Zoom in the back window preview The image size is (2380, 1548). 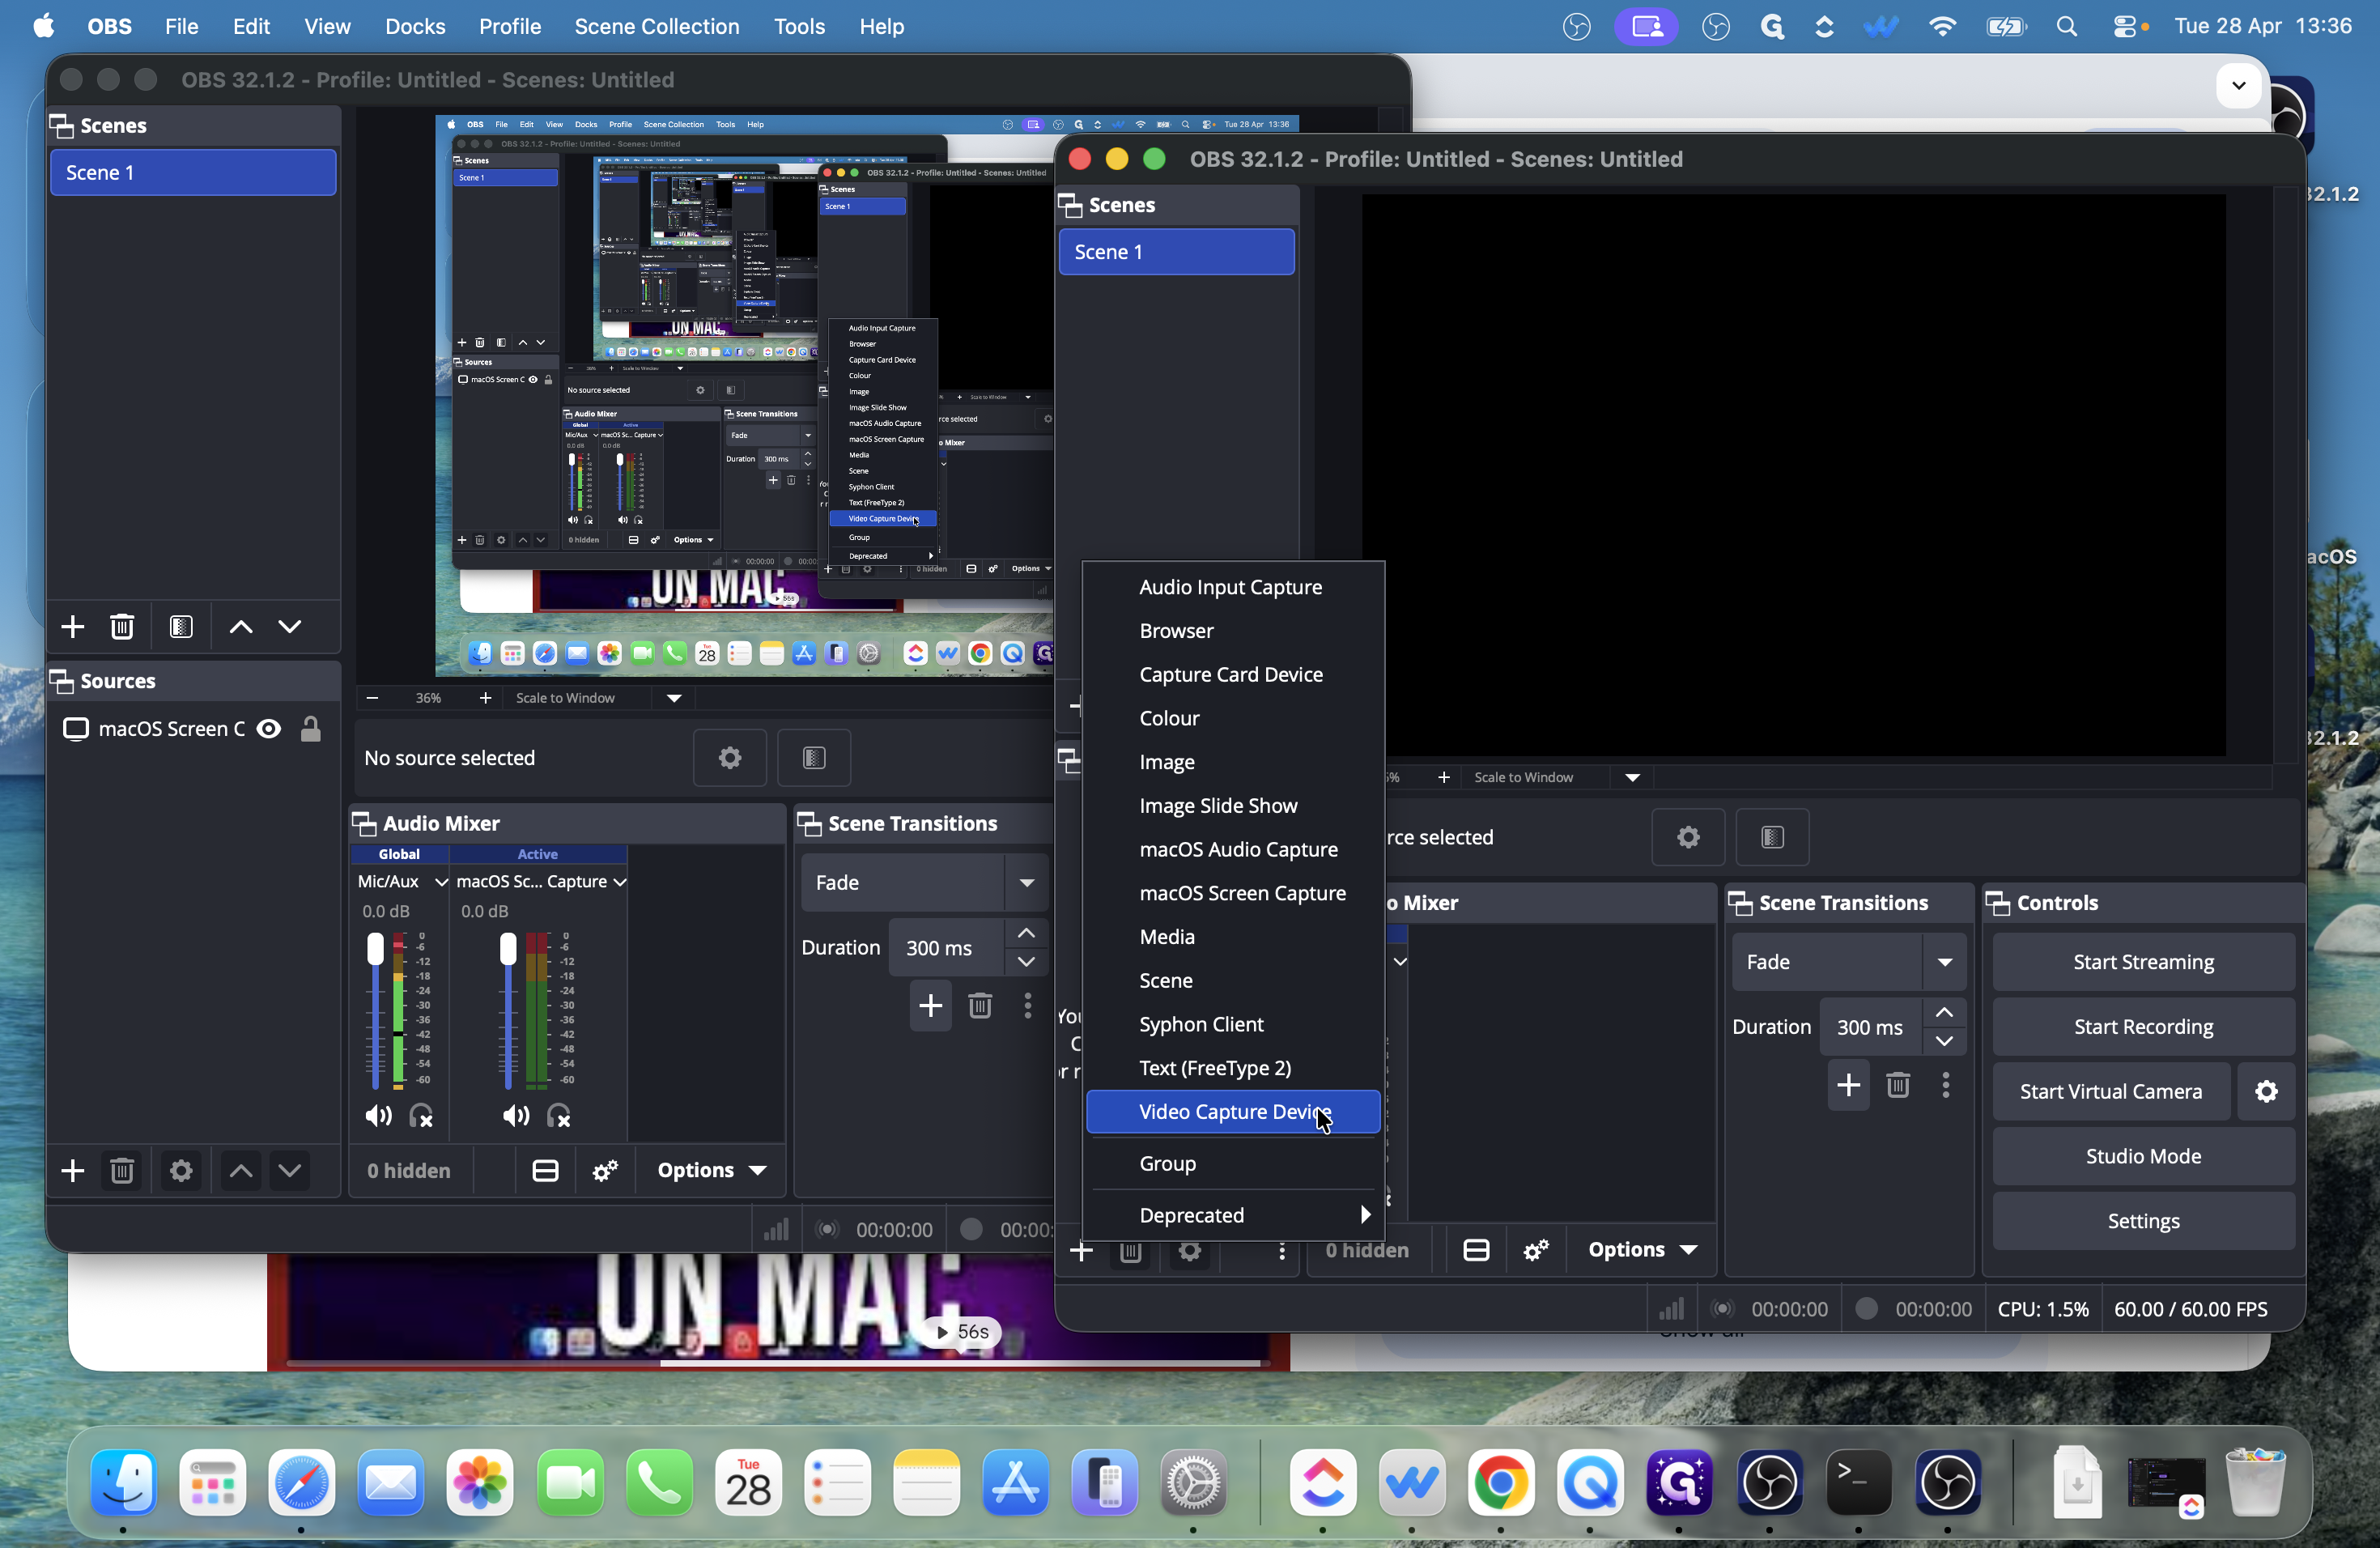(485, 698)
